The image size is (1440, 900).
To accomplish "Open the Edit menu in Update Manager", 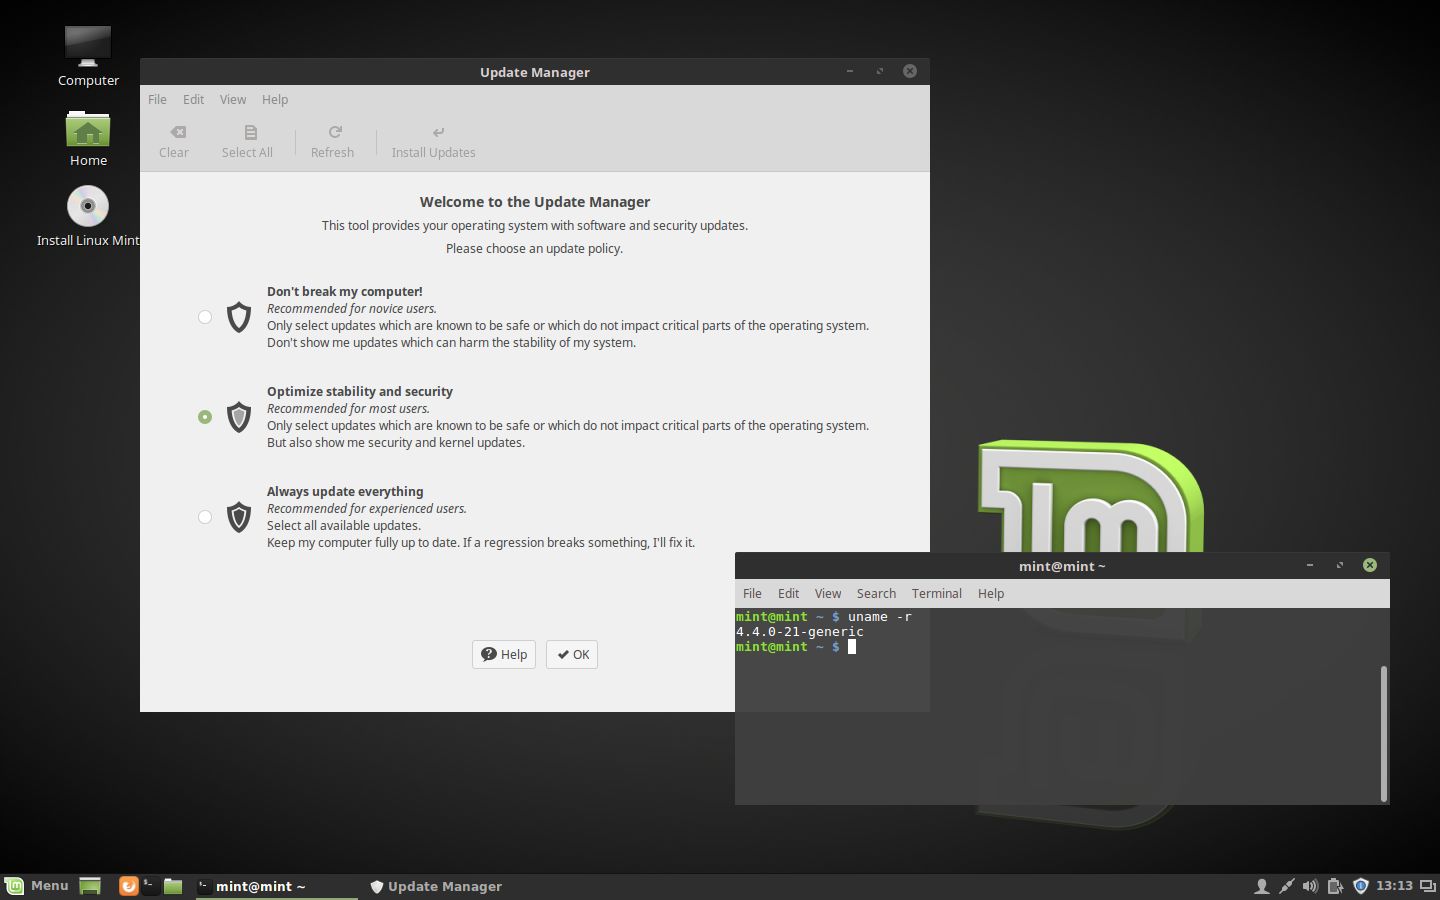I will [x=193, y=99].
